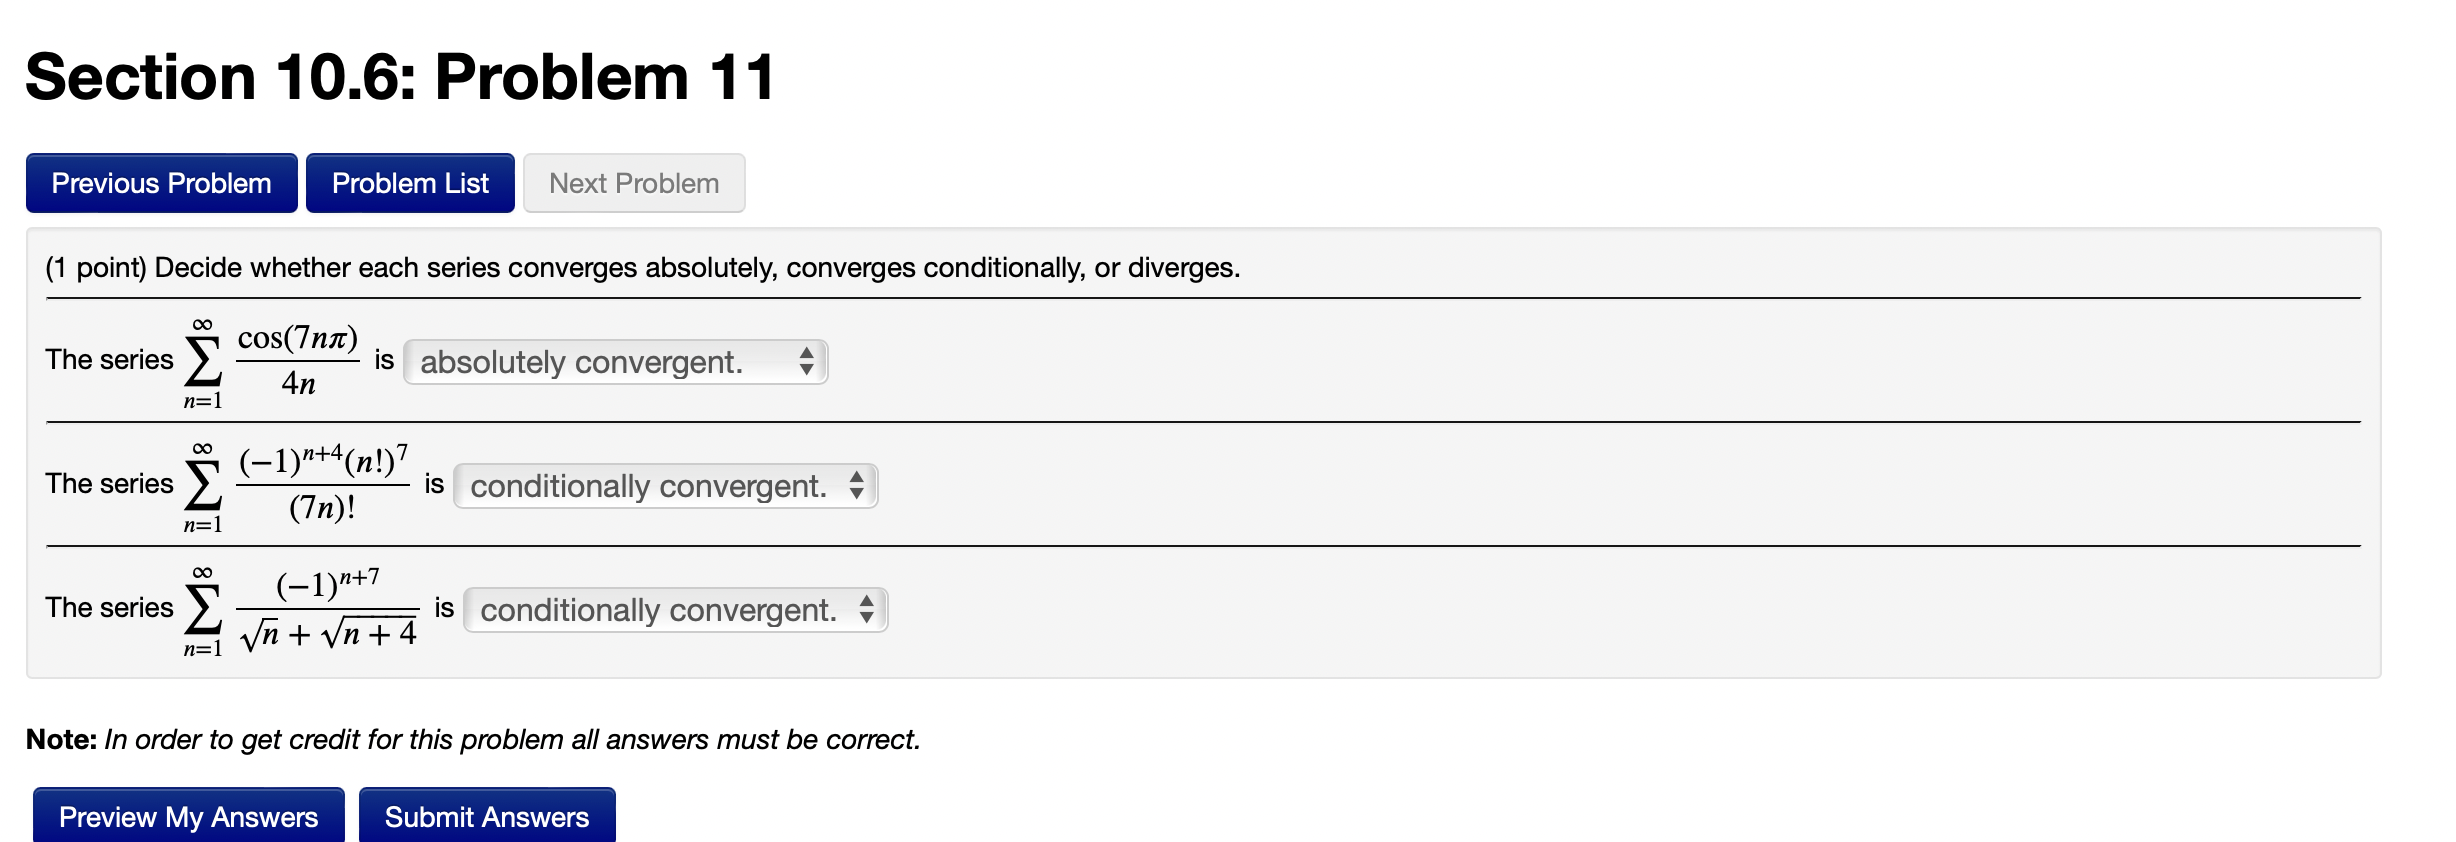
Task: Submit Answers for this problem
Action: click(x=487, y=815)
